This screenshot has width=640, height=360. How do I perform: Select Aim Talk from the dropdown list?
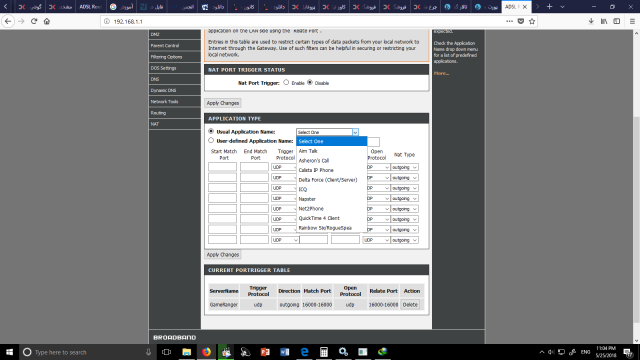click(331, 151)
